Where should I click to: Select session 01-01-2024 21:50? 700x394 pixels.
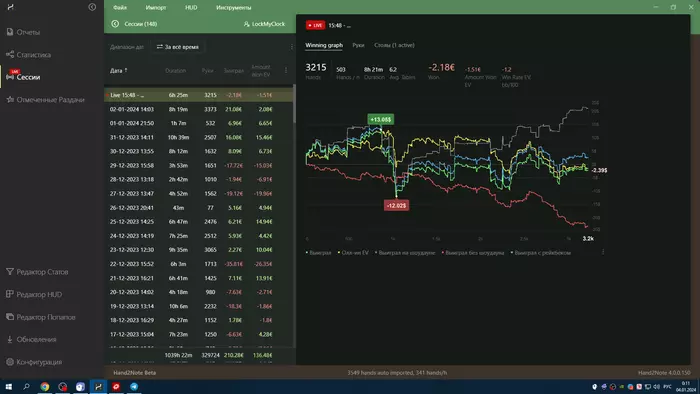[199, 123]
